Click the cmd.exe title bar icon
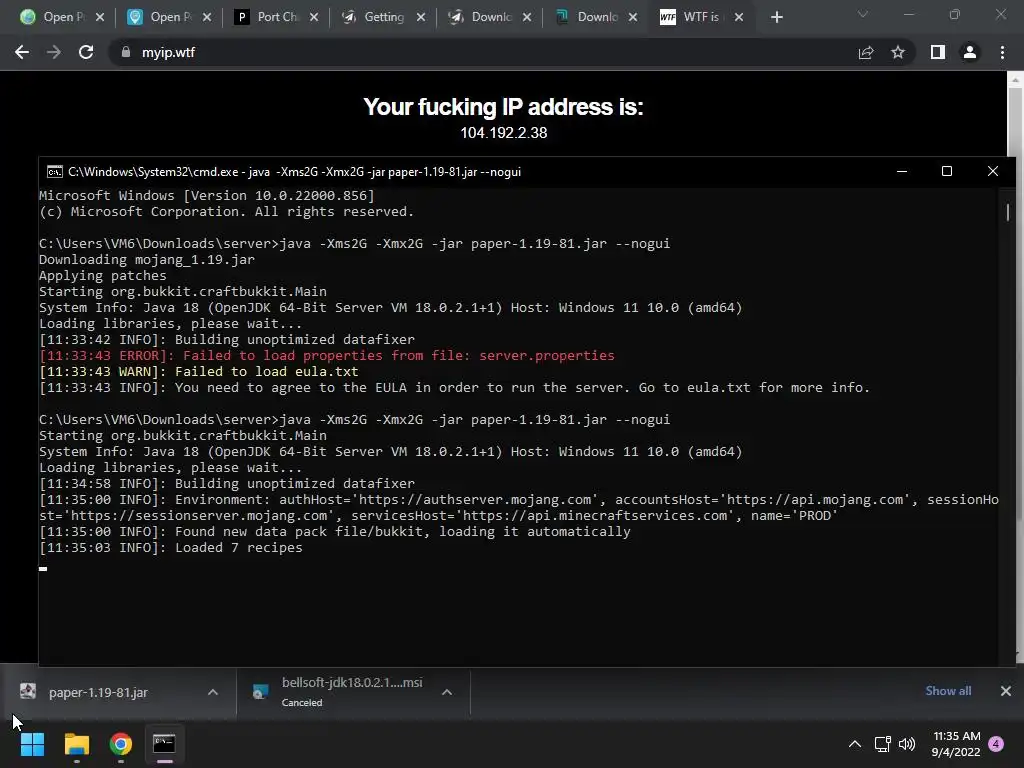 pyautogui.click(x=54, y=172)
